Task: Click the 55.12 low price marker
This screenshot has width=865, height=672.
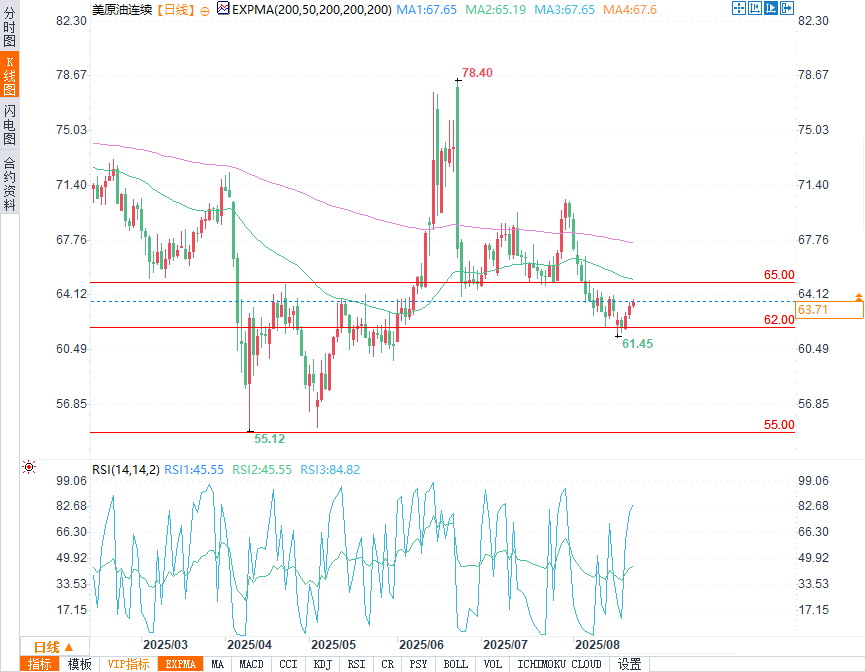Action: 269,439
